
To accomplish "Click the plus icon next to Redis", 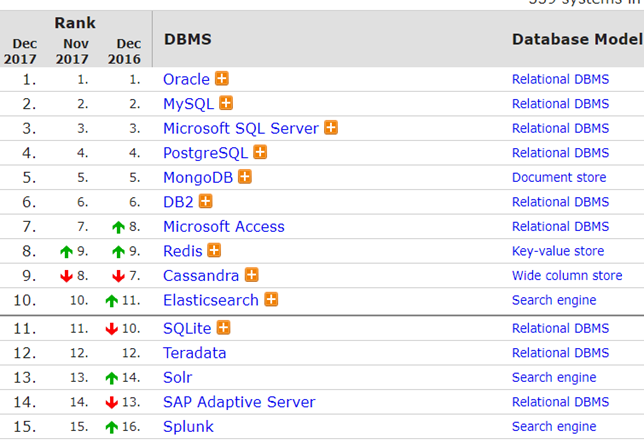I will click(x=214, y=250).
